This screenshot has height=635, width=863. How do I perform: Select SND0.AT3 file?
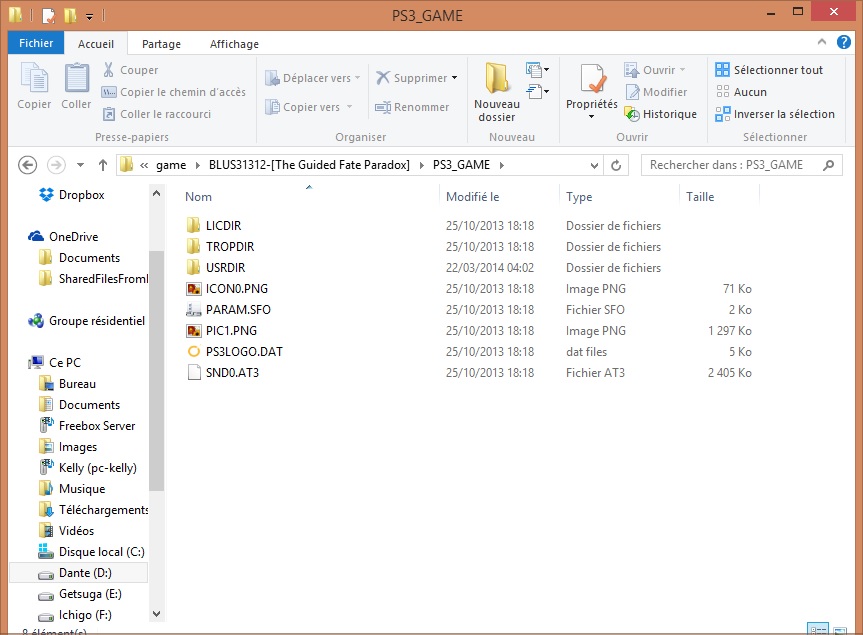[x=232, y=373]
